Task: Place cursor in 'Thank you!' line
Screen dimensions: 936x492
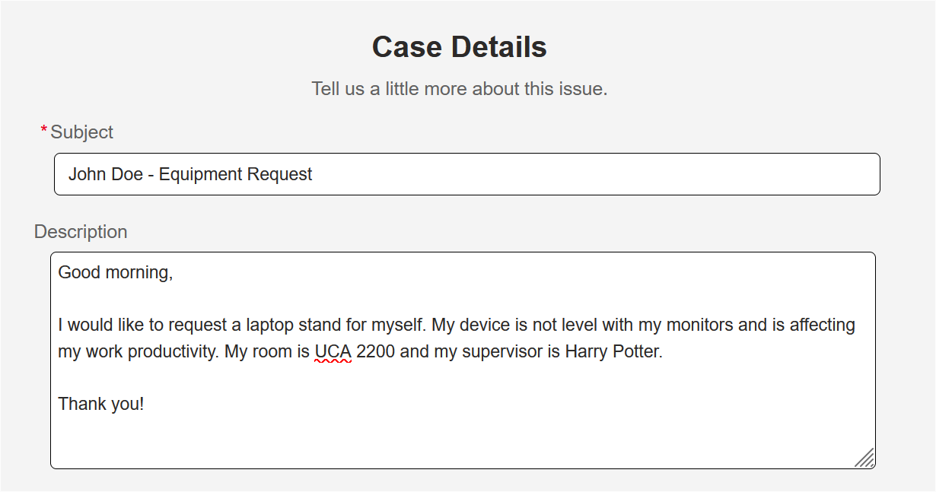Action: click(101, 404)
